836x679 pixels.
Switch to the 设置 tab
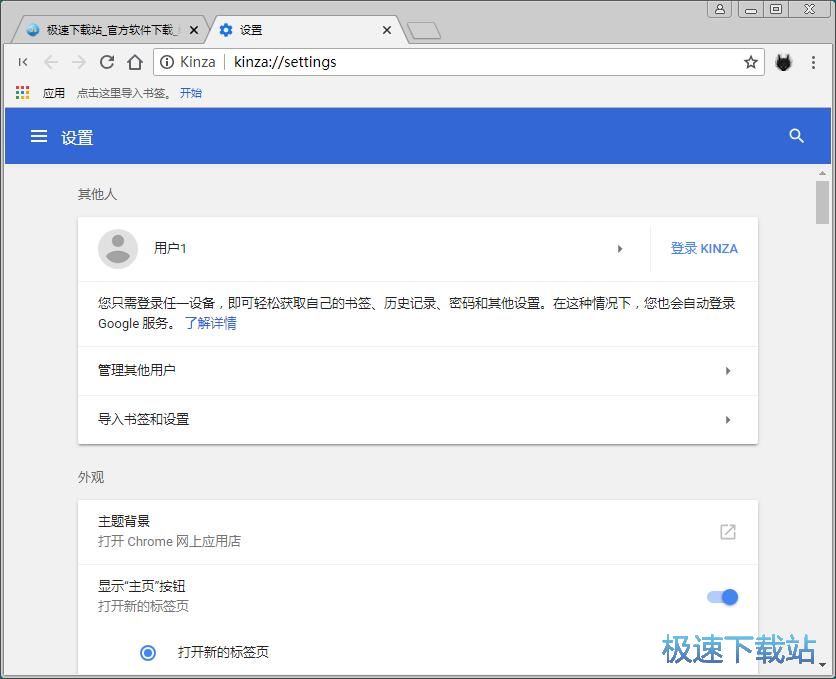click(307, 30)
